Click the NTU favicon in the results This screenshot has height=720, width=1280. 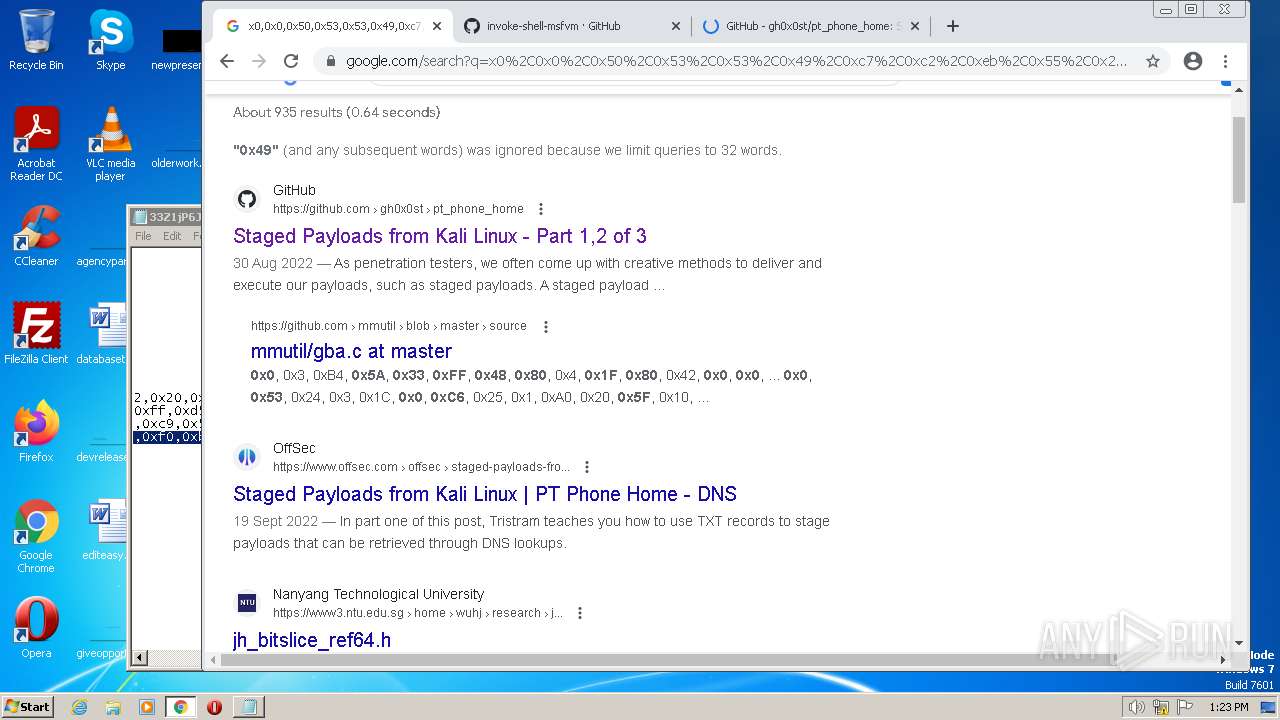click(247, 603)
